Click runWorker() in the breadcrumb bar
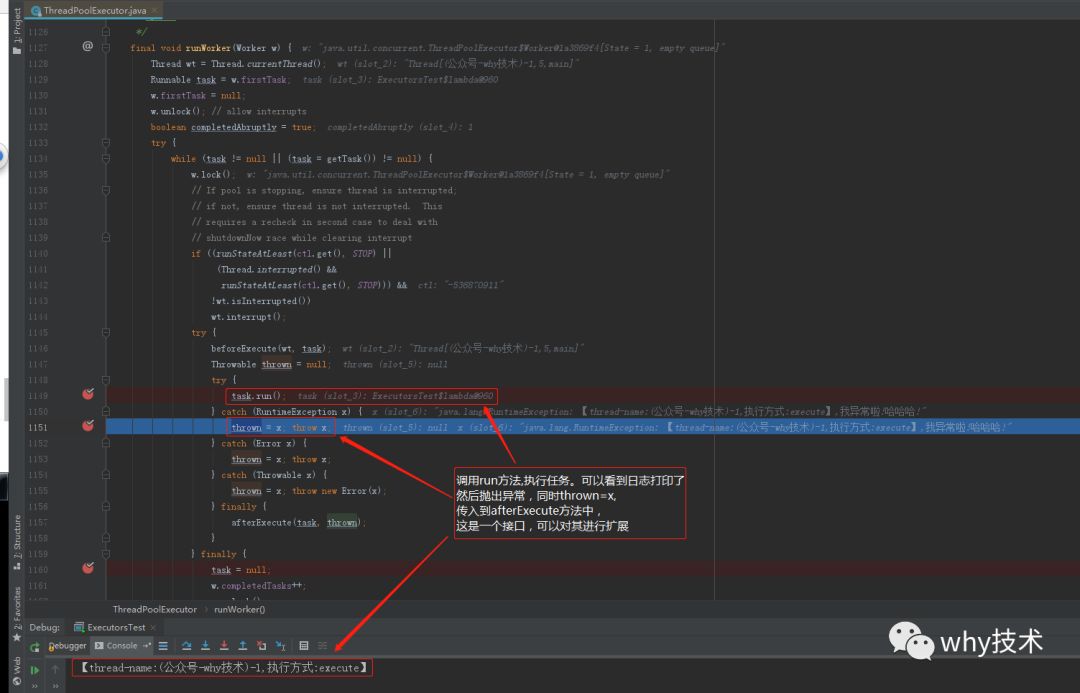This screenshot has height=693, width=1080. point(240,609)
